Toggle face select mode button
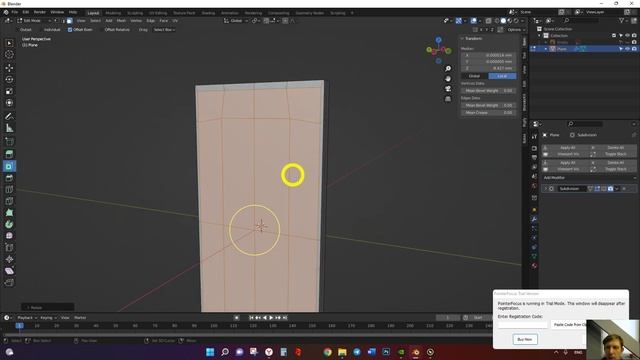640x360 pixels. [70, 20]
